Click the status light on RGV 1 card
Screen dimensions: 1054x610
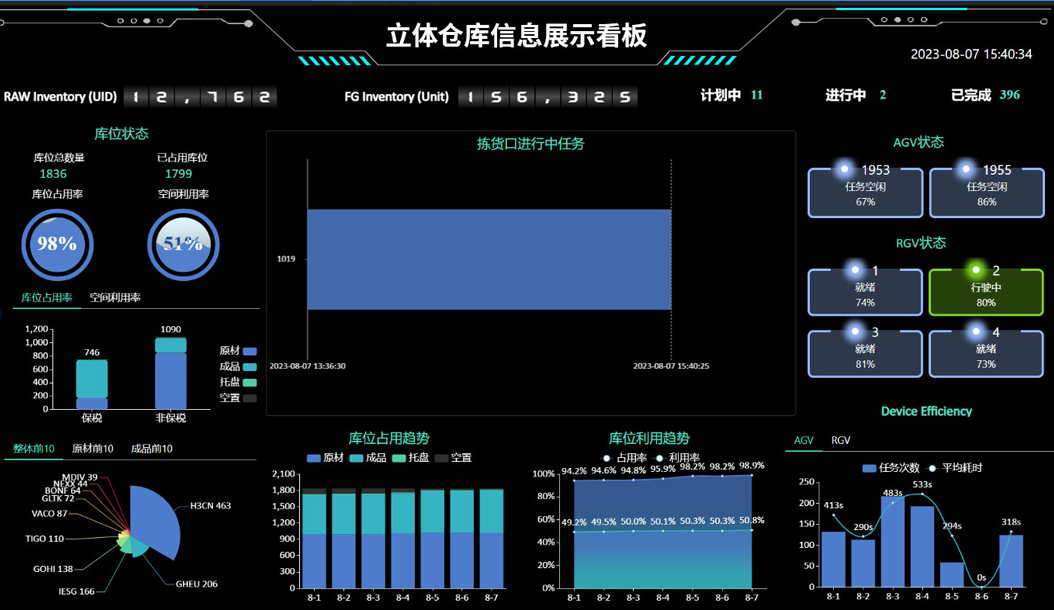pos(855,270)
